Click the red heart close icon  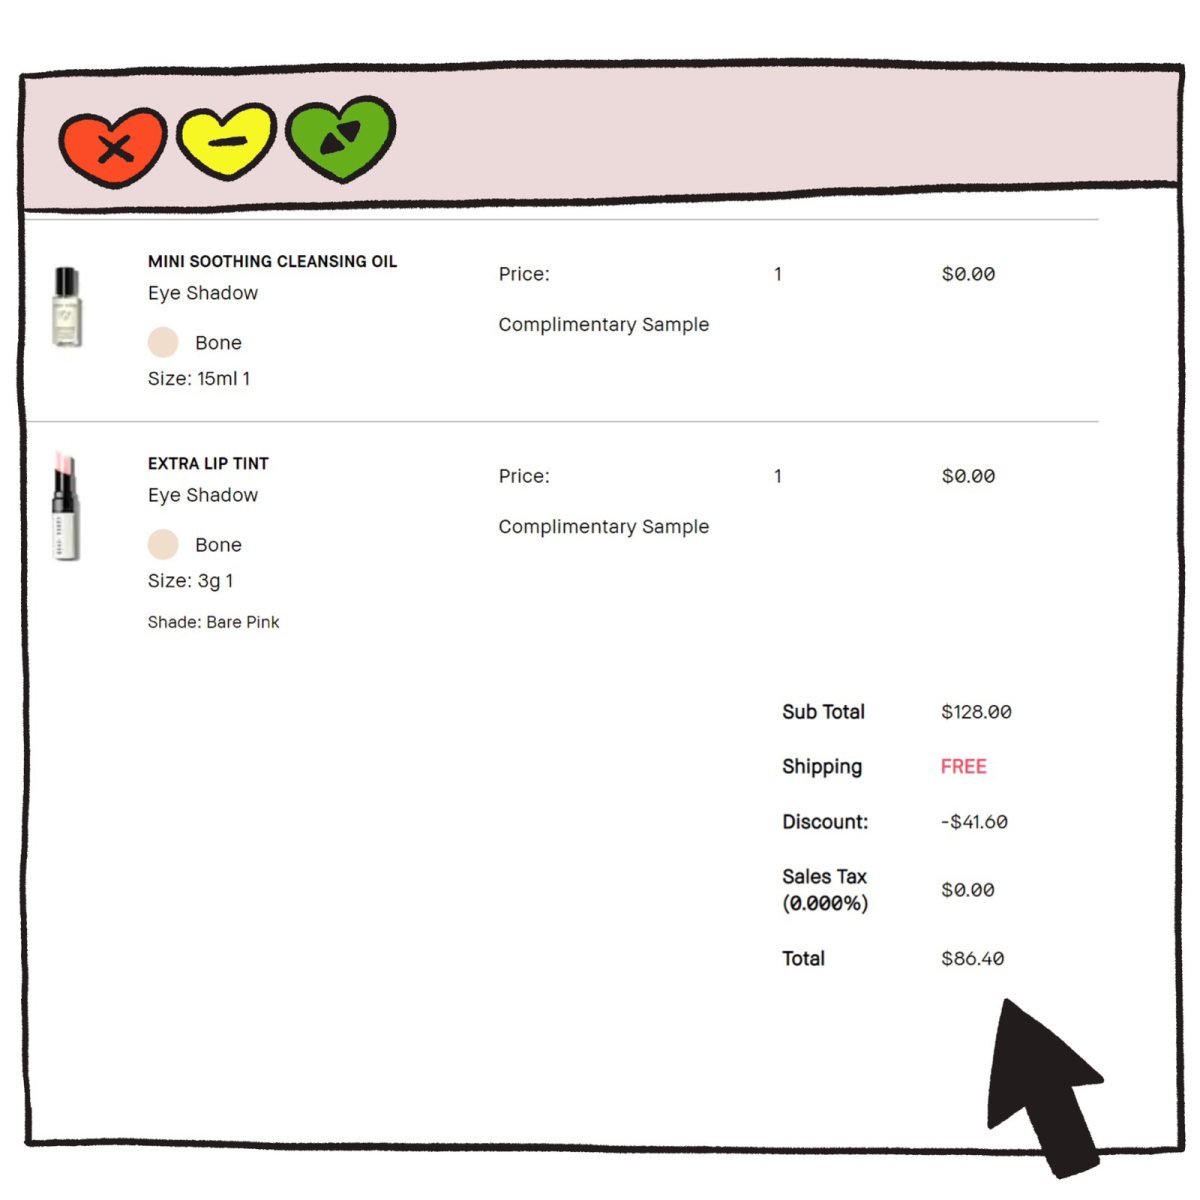[x=113, y=148]
